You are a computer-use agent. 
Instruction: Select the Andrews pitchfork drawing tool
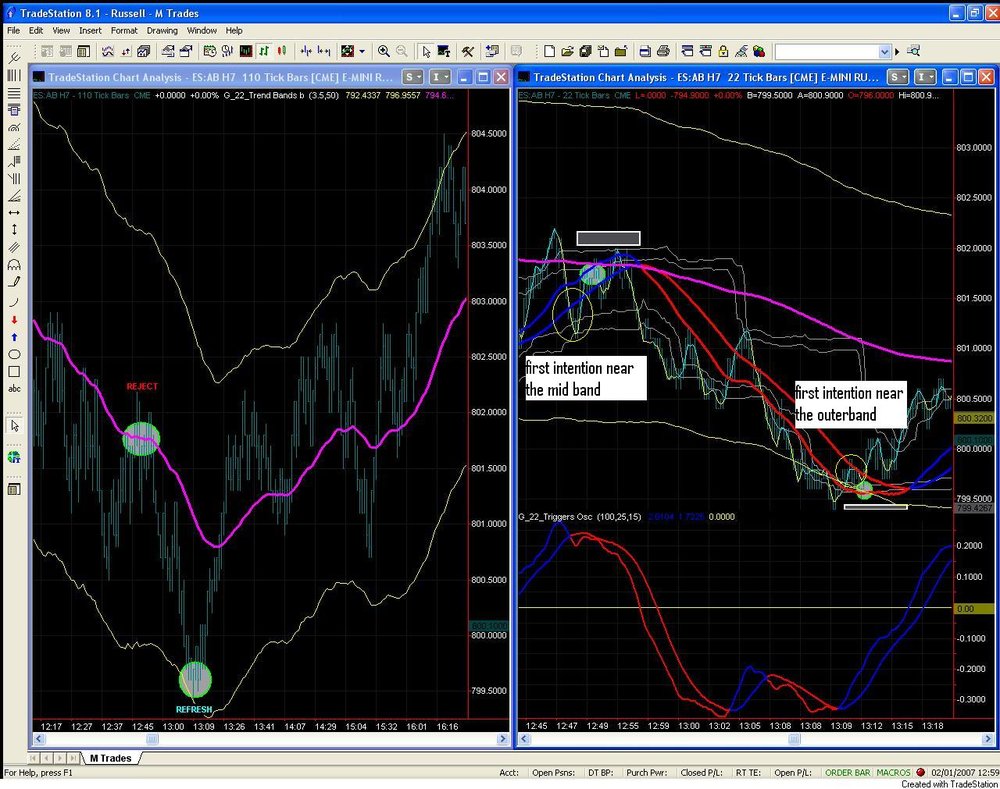click(x=14, y=58)
